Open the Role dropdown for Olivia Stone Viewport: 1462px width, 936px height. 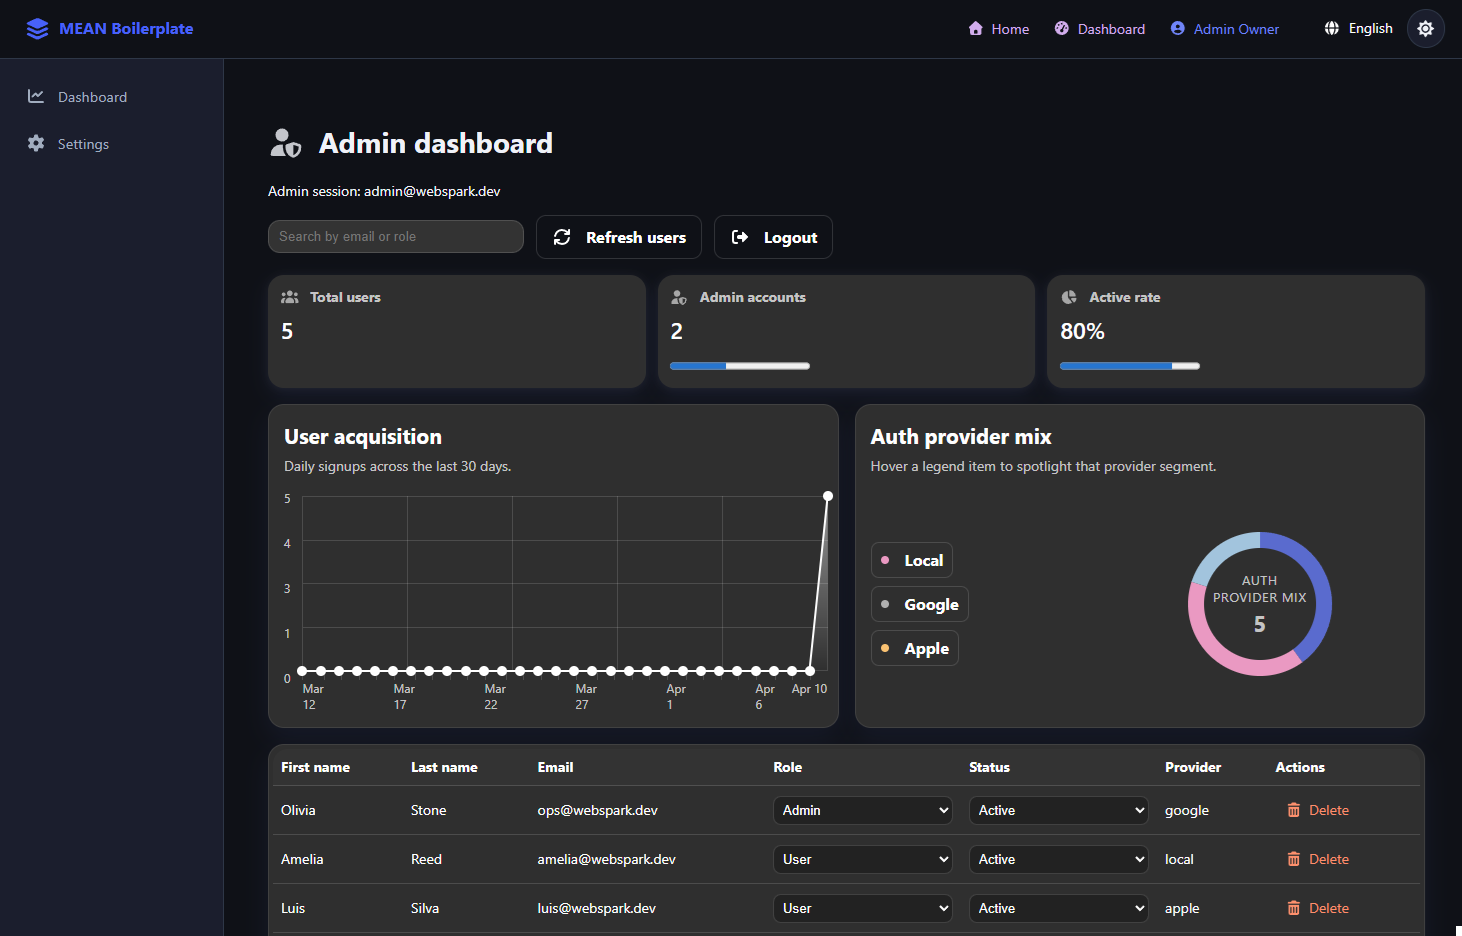pos(862,810)
